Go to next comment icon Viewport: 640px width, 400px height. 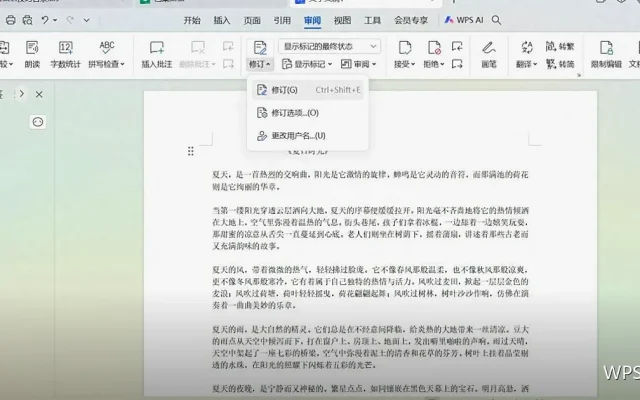click(x=228, y=64)
